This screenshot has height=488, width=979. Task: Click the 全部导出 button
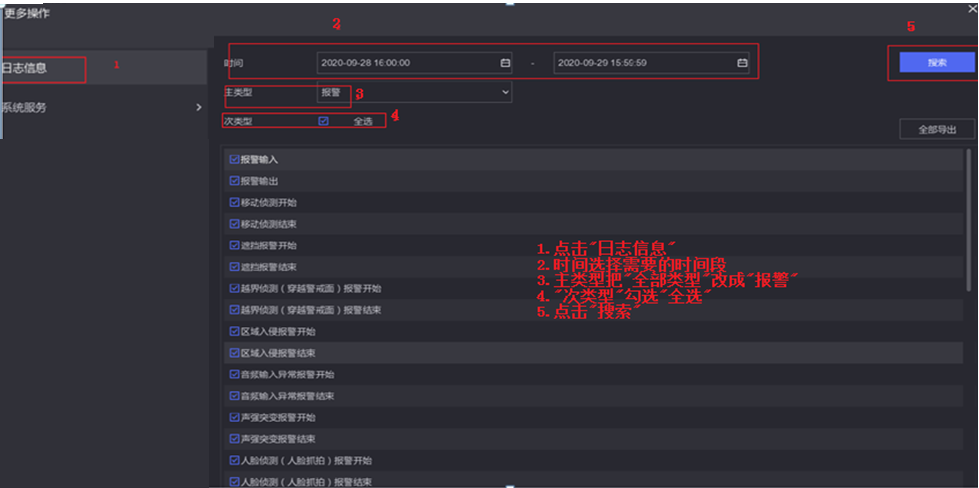point(937,129)
